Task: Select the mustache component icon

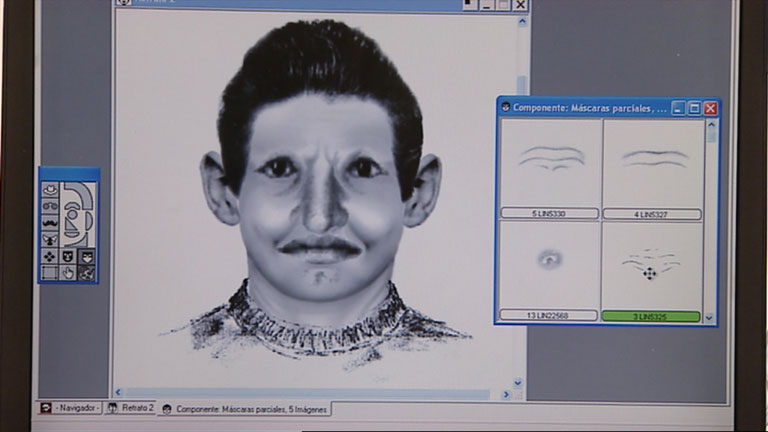Action: [50, 222]
